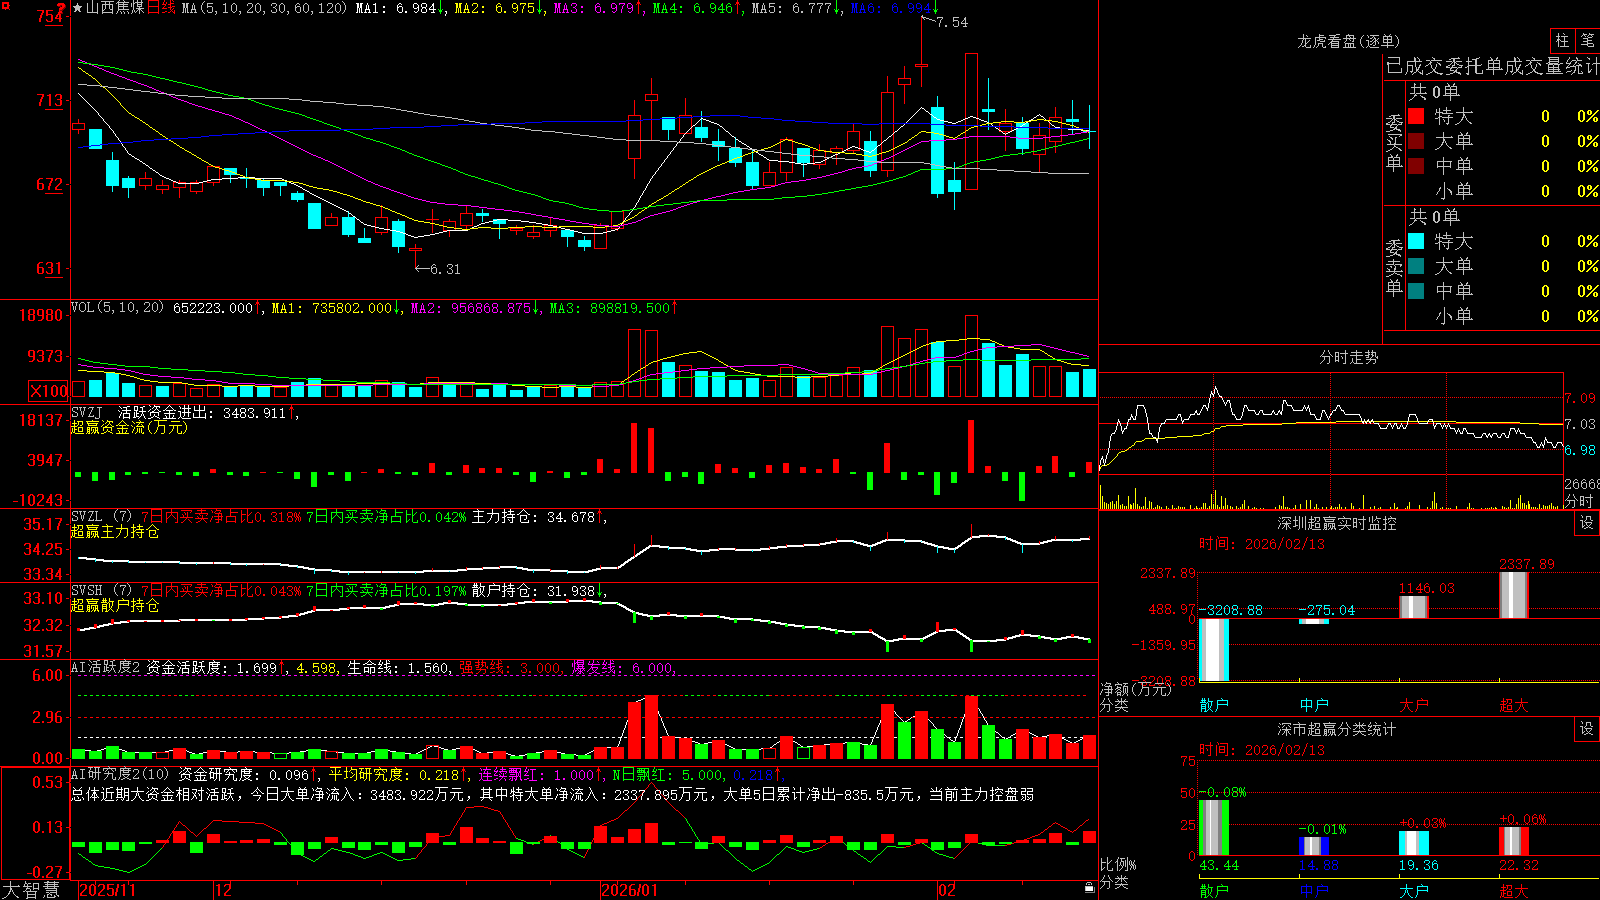Click the 深圳超赢实时监控 panel title
Viewport: 1600px width, 900px height.
[1337, 523]
